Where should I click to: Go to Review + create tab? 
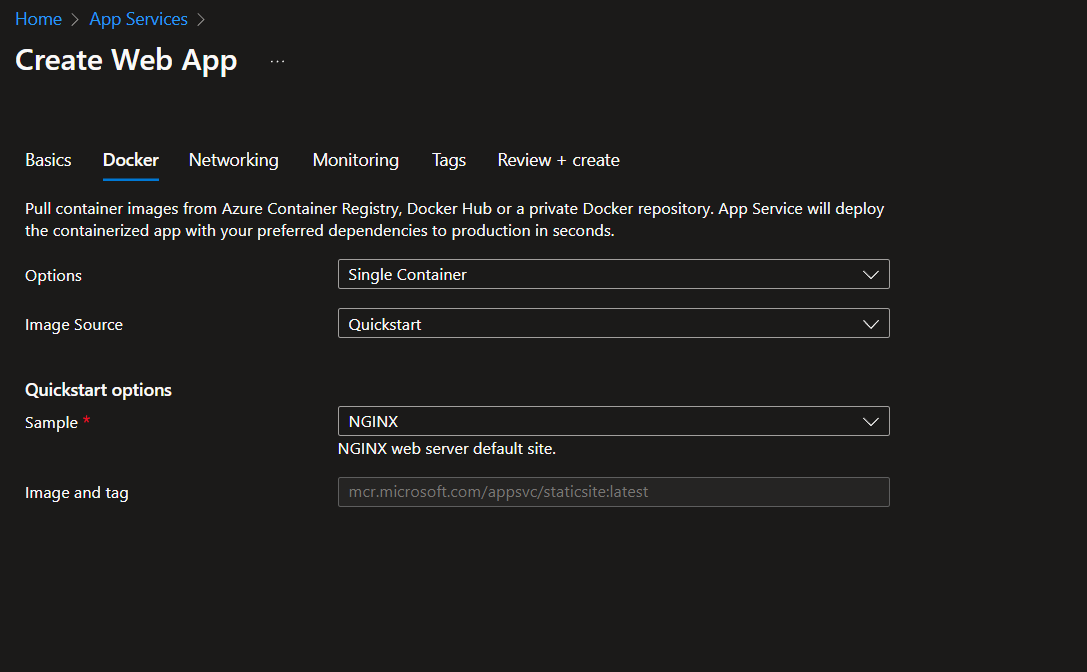(558, 160)
